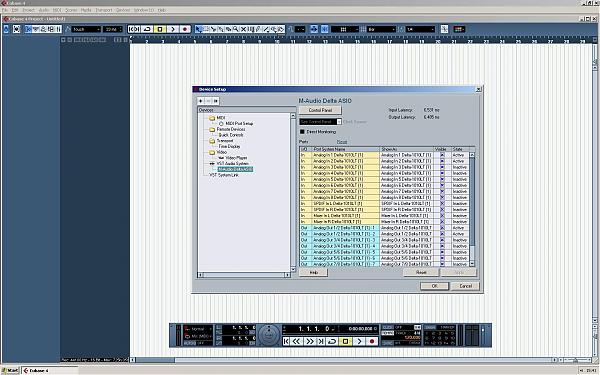This screenshot has height=375, width=600.
Task: Toggle Cycle in the transport panel
Action: 333,341
